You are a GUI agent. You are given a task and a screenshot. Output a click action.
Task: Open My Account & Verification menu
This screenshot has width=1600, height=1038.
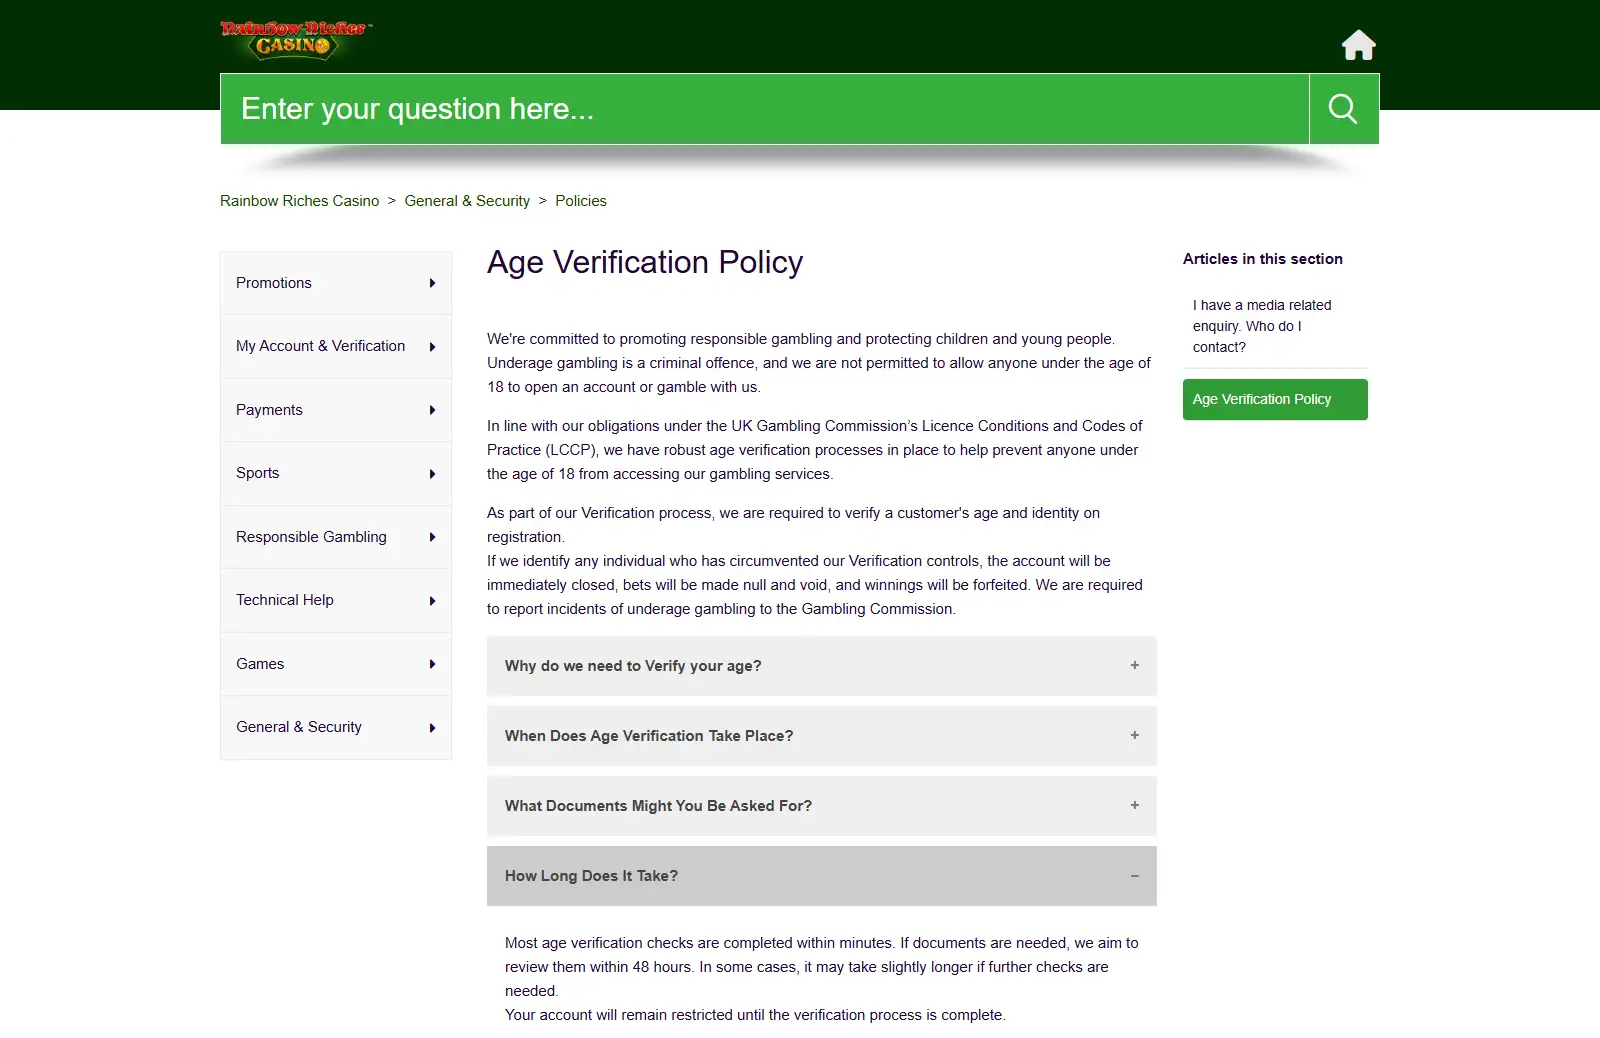coord(336,346)
